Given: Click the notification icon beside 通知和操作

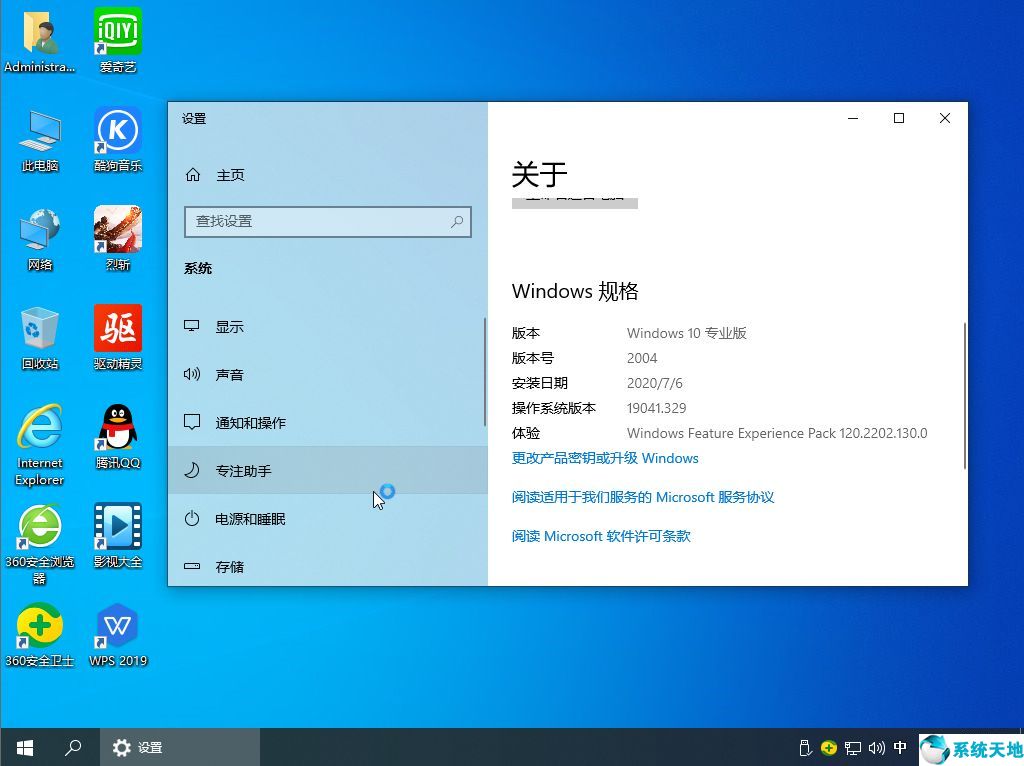Looking at the screenshot, I should coord(191,422).
